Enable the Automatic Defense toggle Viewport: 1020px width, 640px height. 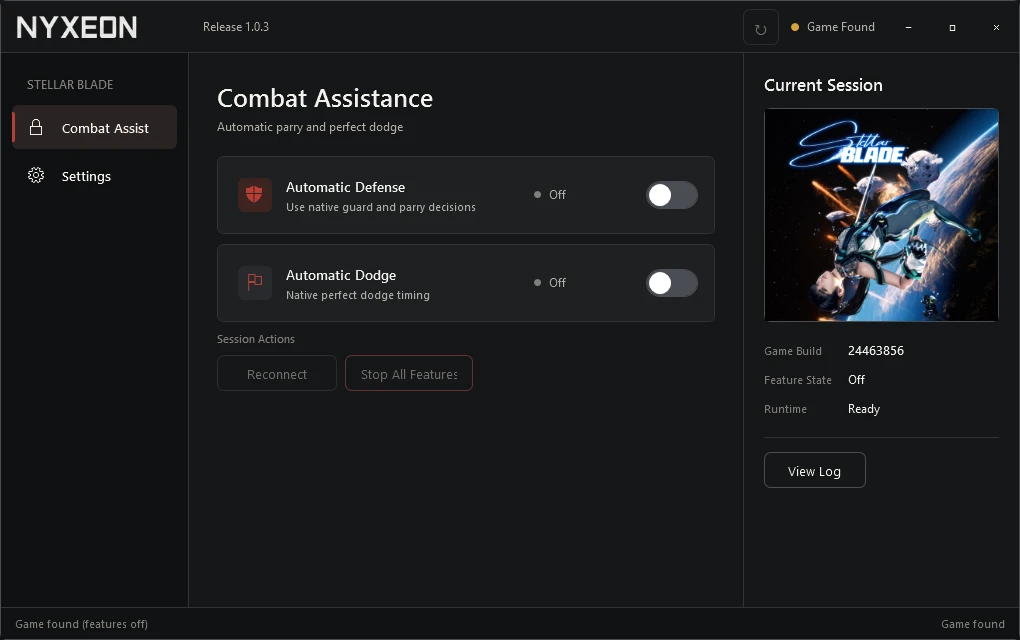(671, 194)
